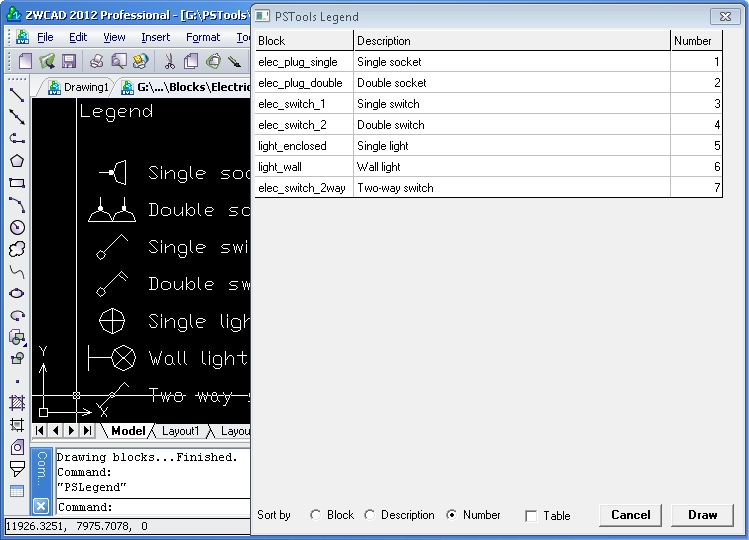Select the elec_plug_single row
749x540 pixels.
coord(489,62)
